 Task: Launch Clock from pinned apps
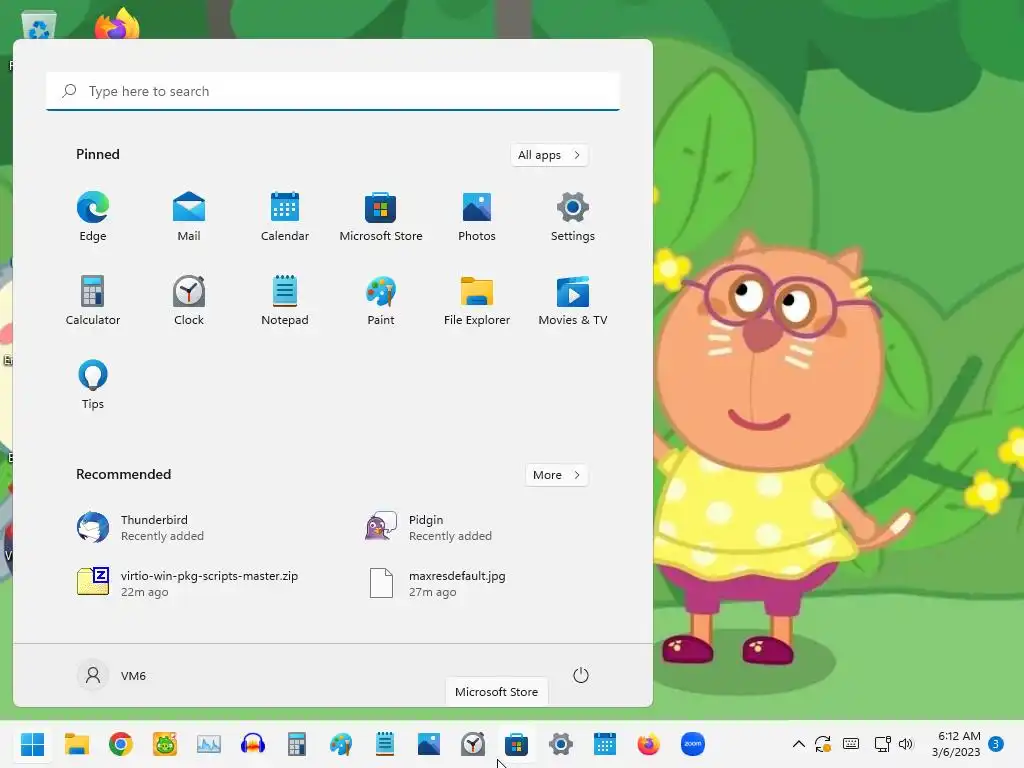[189, 300]
